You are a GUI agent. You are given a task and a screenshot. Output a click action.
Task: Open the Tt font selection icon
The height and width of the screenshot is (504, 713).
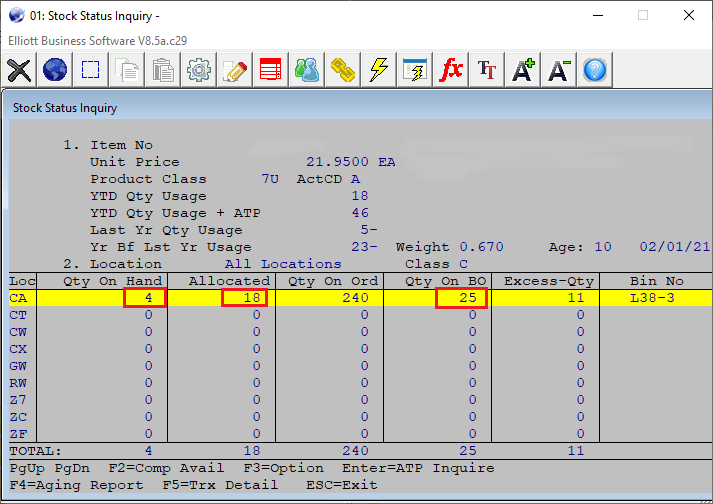pyautogui.click(x=487, y=70)
